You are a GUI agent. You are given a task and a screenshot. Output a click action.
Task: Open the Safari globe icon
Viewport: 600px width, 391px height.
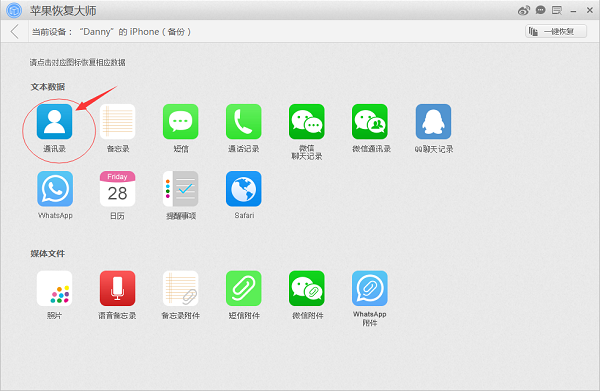pos(244,189)
